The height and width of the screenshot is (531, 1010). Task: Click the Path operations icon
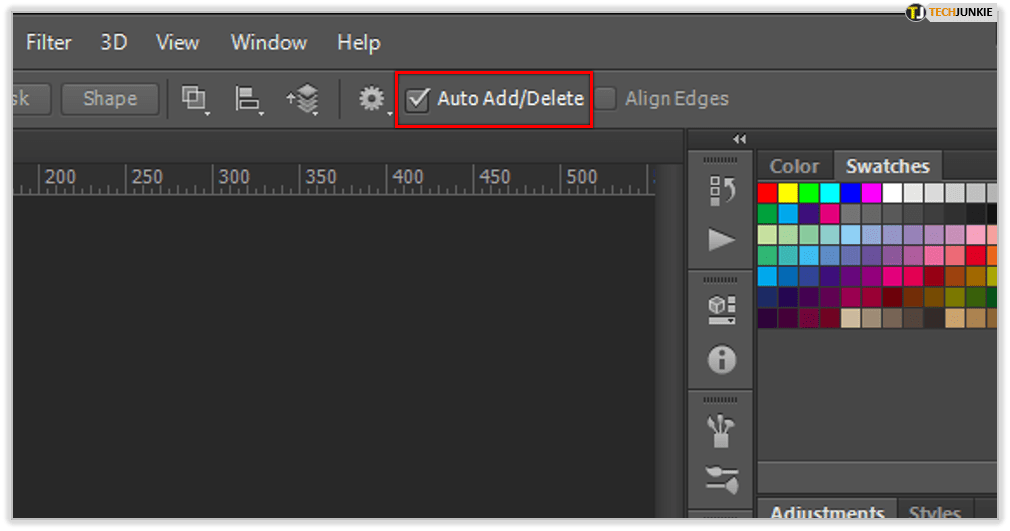tap(193, 98)
